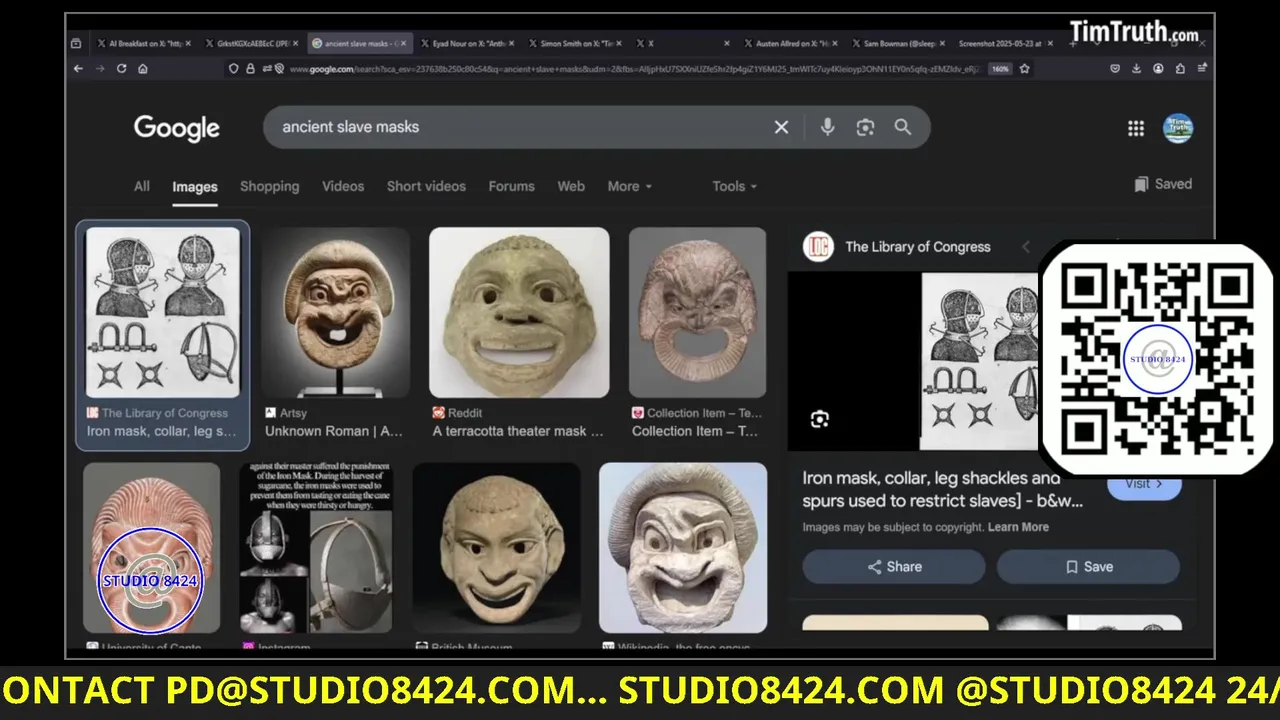Screen dimensions: 1280x720
Task: Bookmark this page with star icon
Action: (x=1024, y=69)
